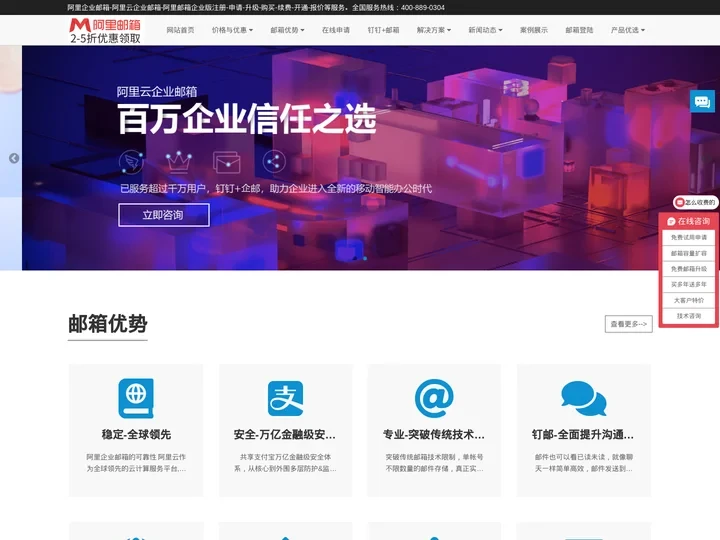
Task: Open the blue chat bubble icon
Action: click(702, 101)
